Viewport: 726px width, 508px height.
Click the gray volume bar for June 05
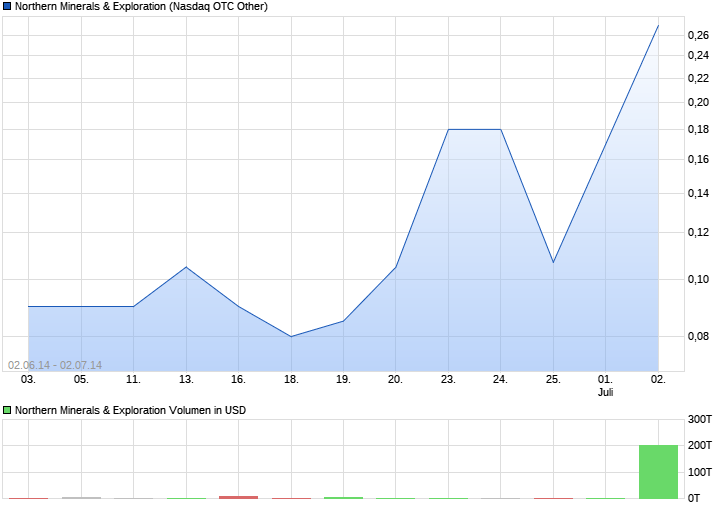pyautogui.click(x=81, y=498)
